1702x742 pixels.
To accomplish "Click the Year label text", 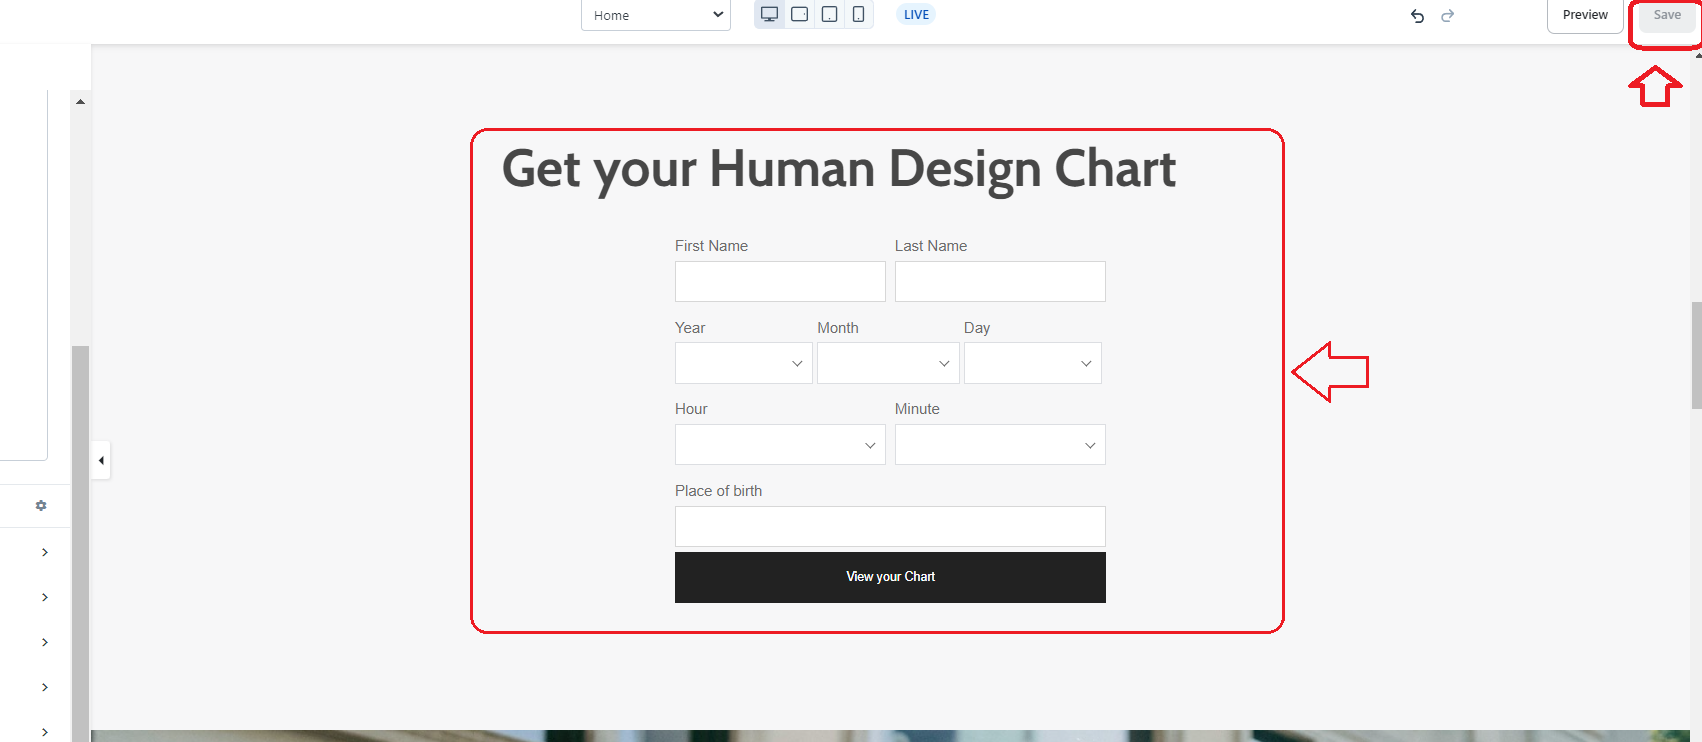I will (690, 328).
